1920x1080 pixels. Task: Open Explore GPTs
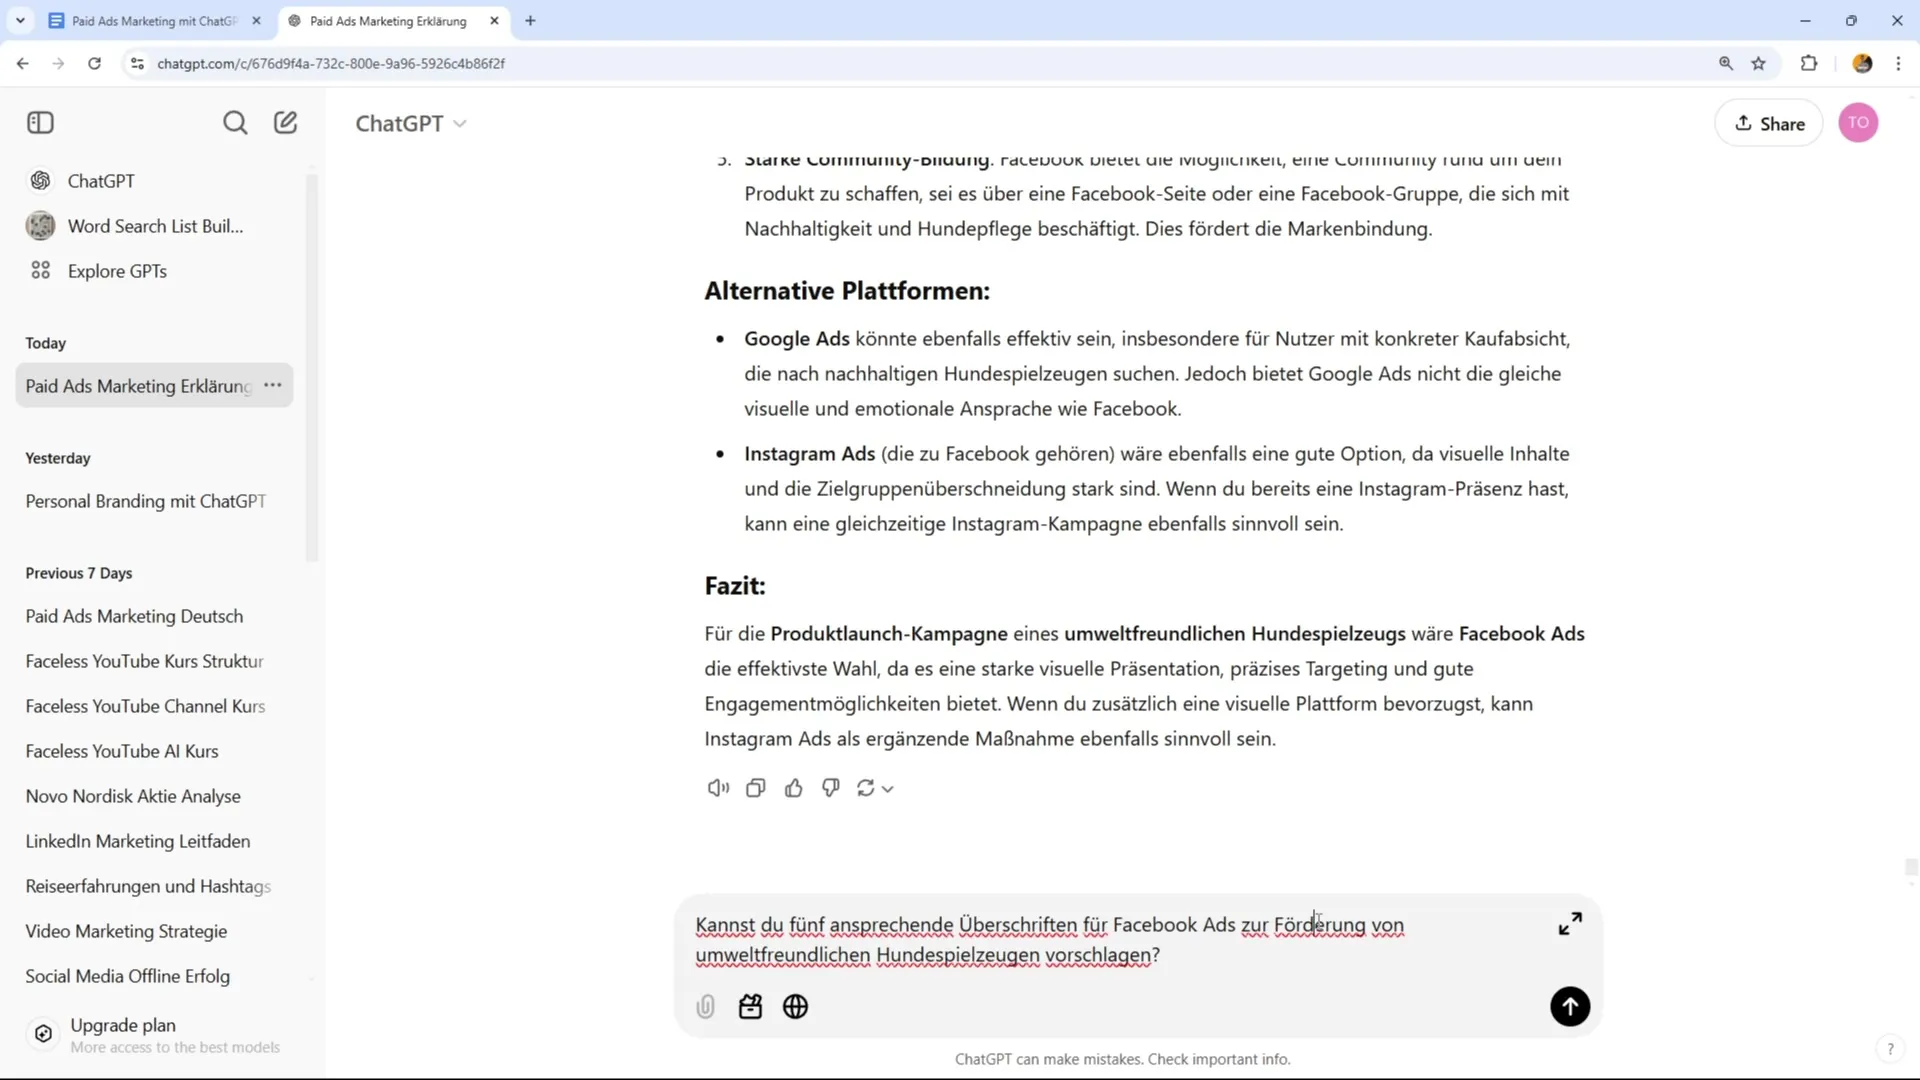click(117, 271)
